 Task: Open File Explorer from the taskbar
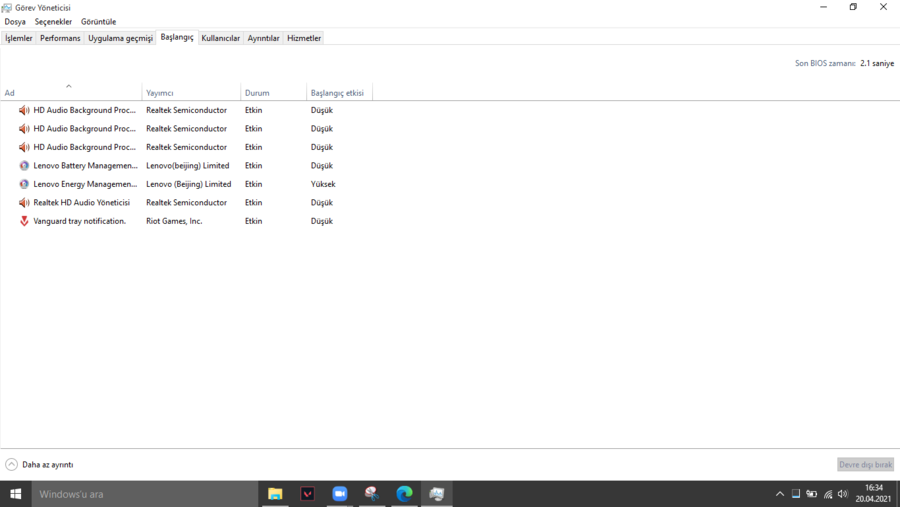(x=275, y=494)
